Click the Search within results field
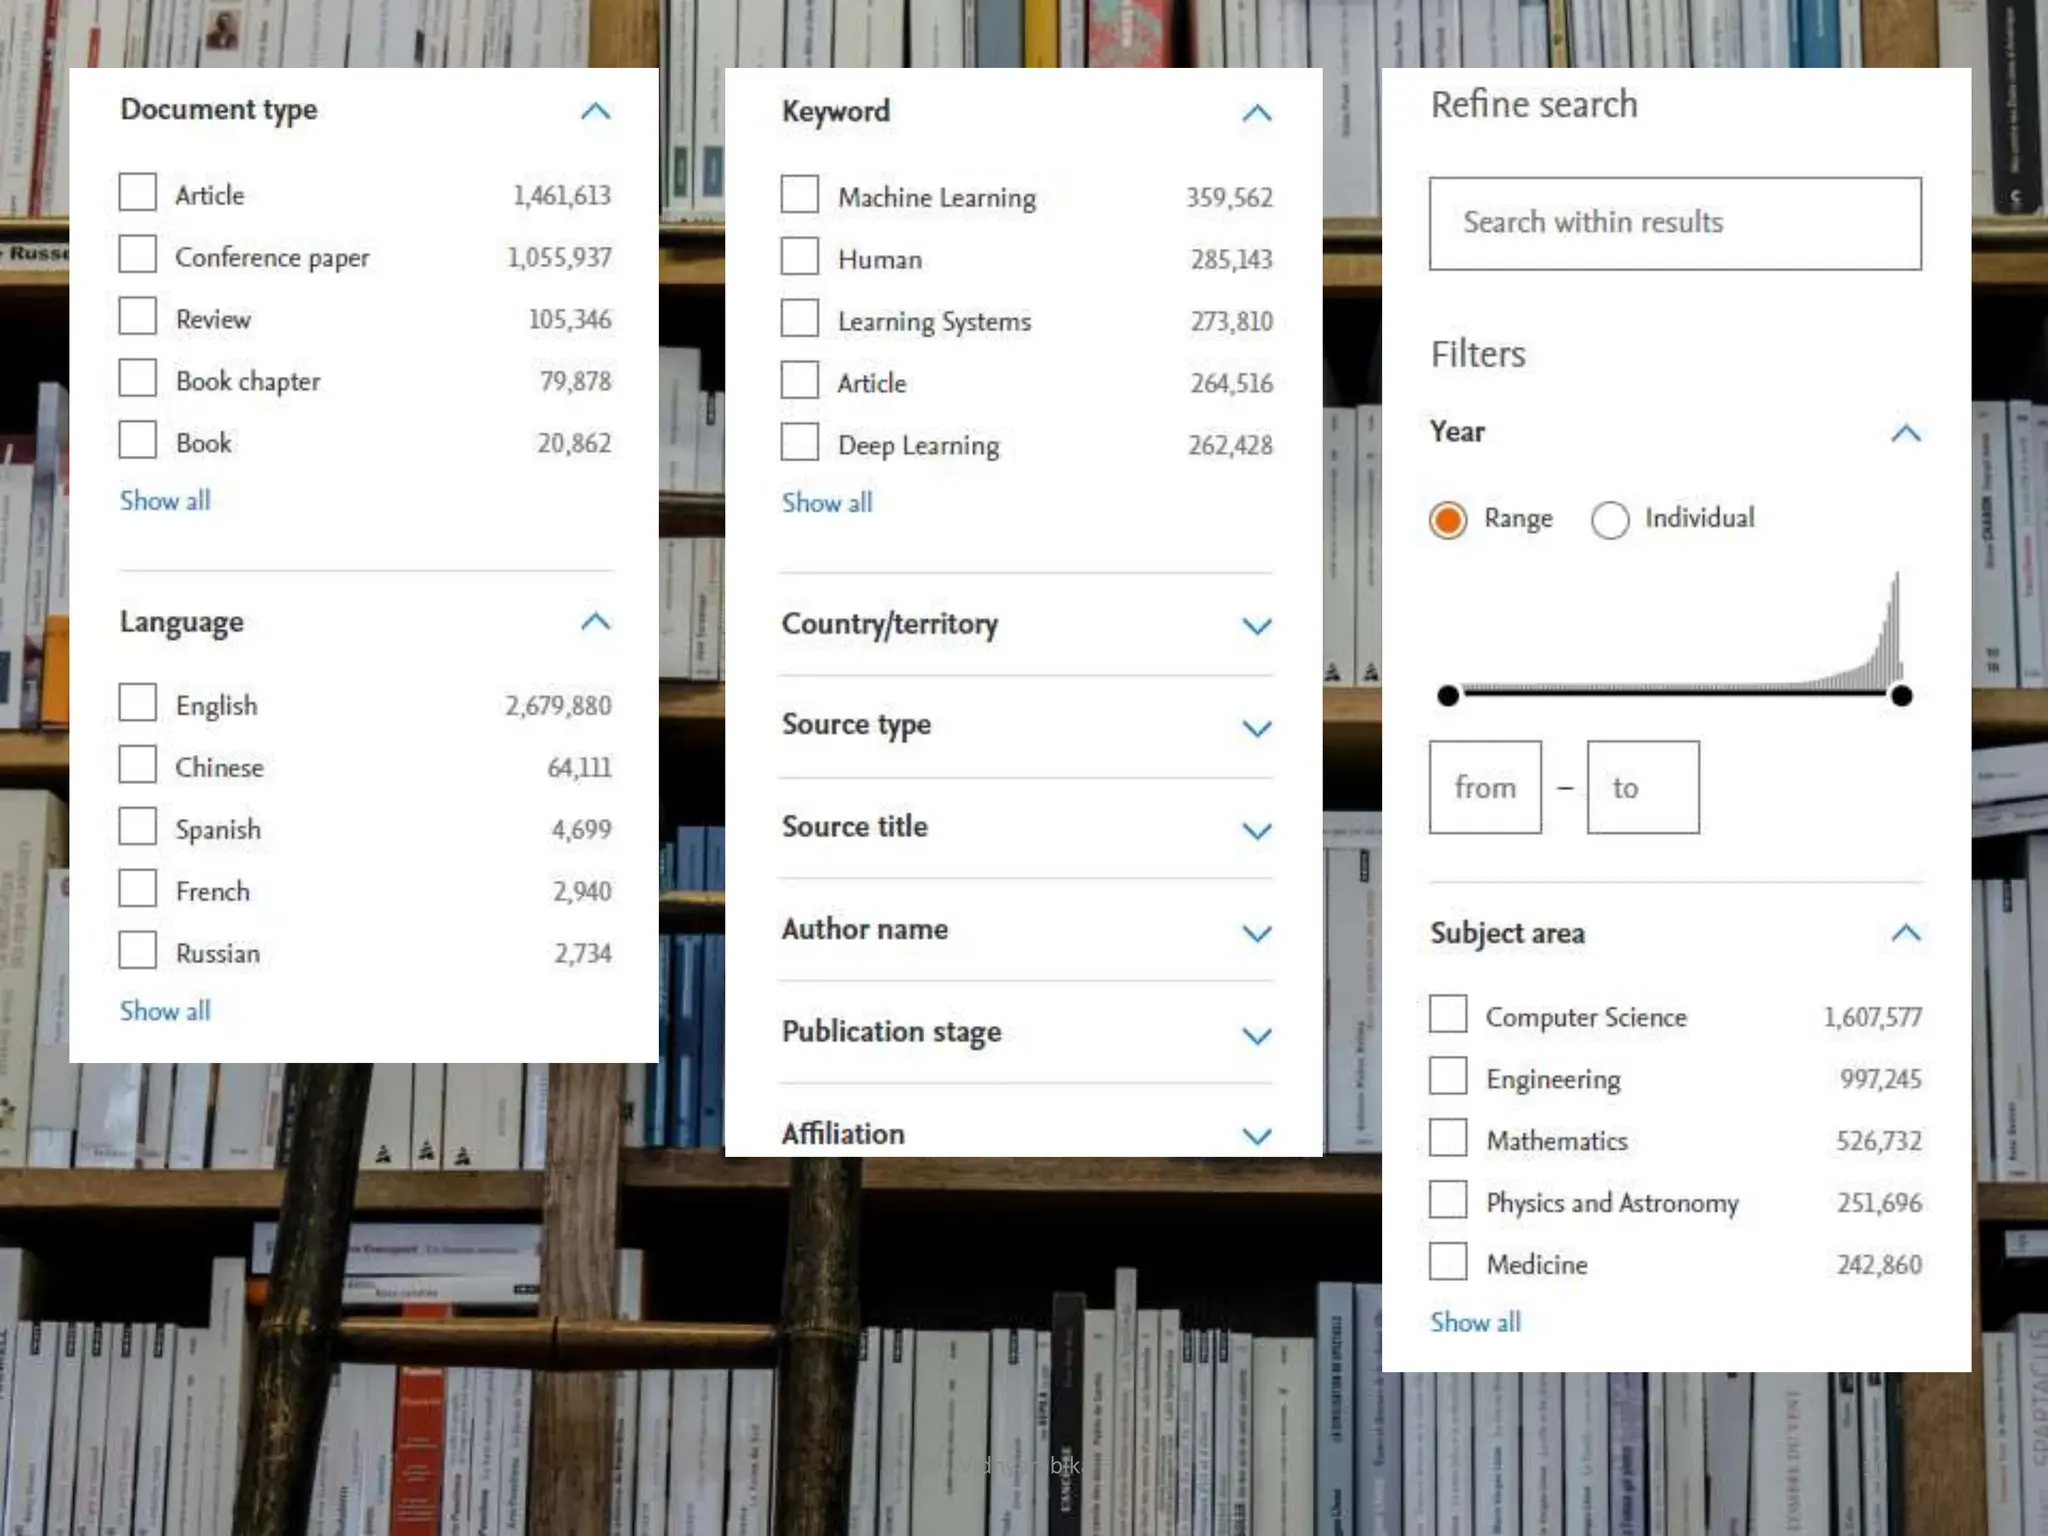The image size is (2048, 1536). tap(1674, 223)
